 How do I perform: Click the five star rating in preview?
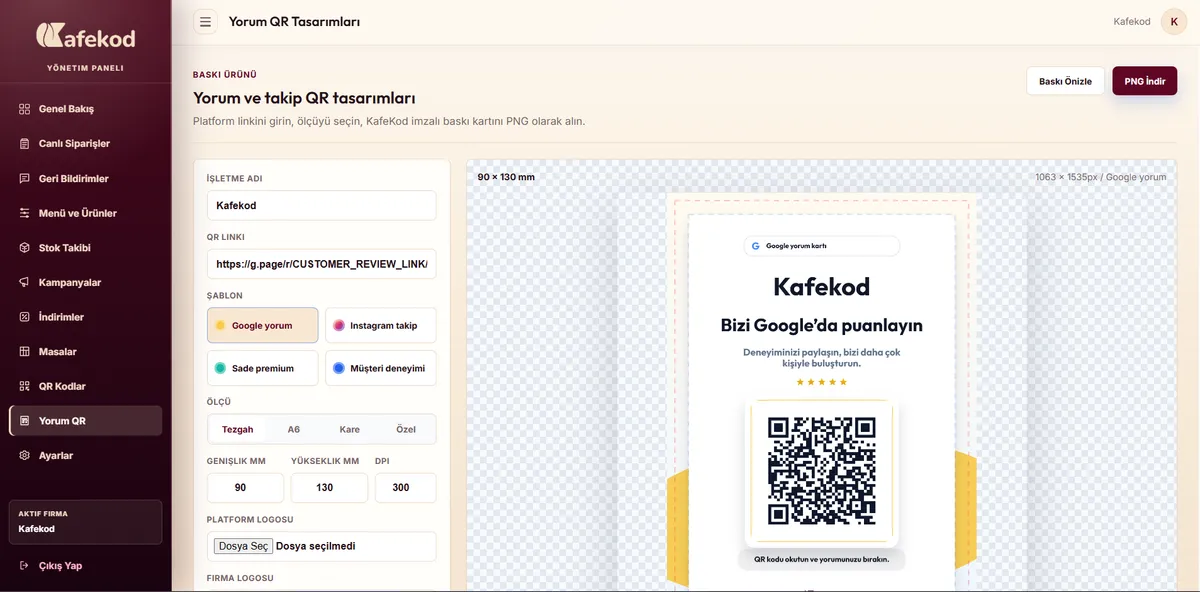pos(822,382)
